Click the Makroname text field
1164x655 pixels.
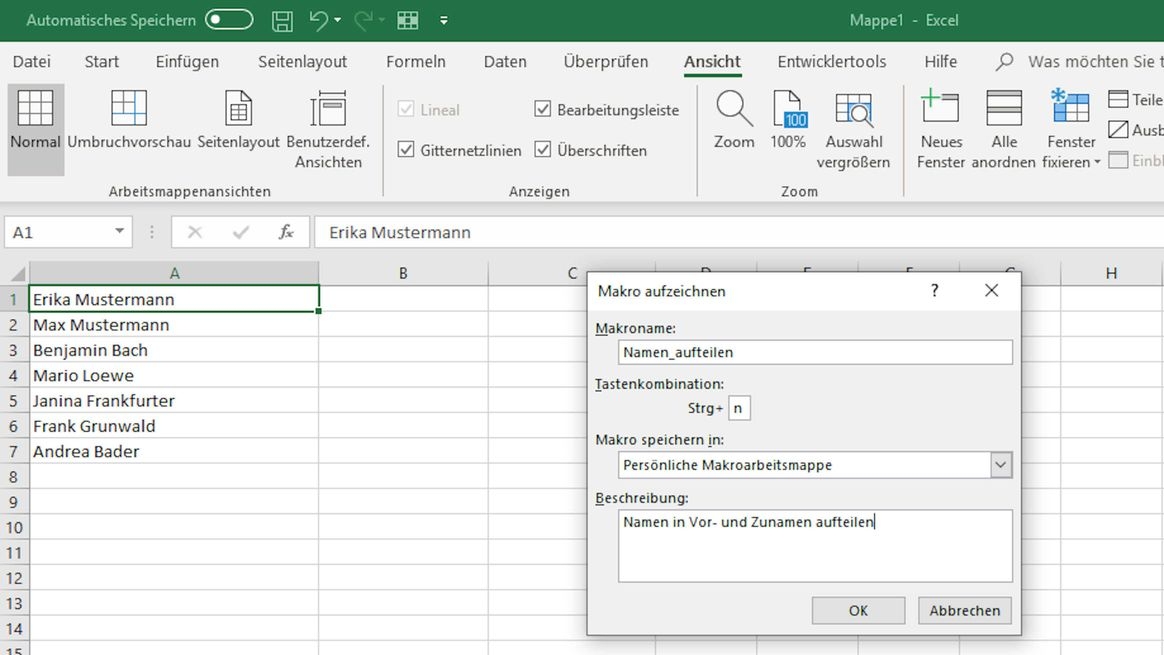pos(815,352)
